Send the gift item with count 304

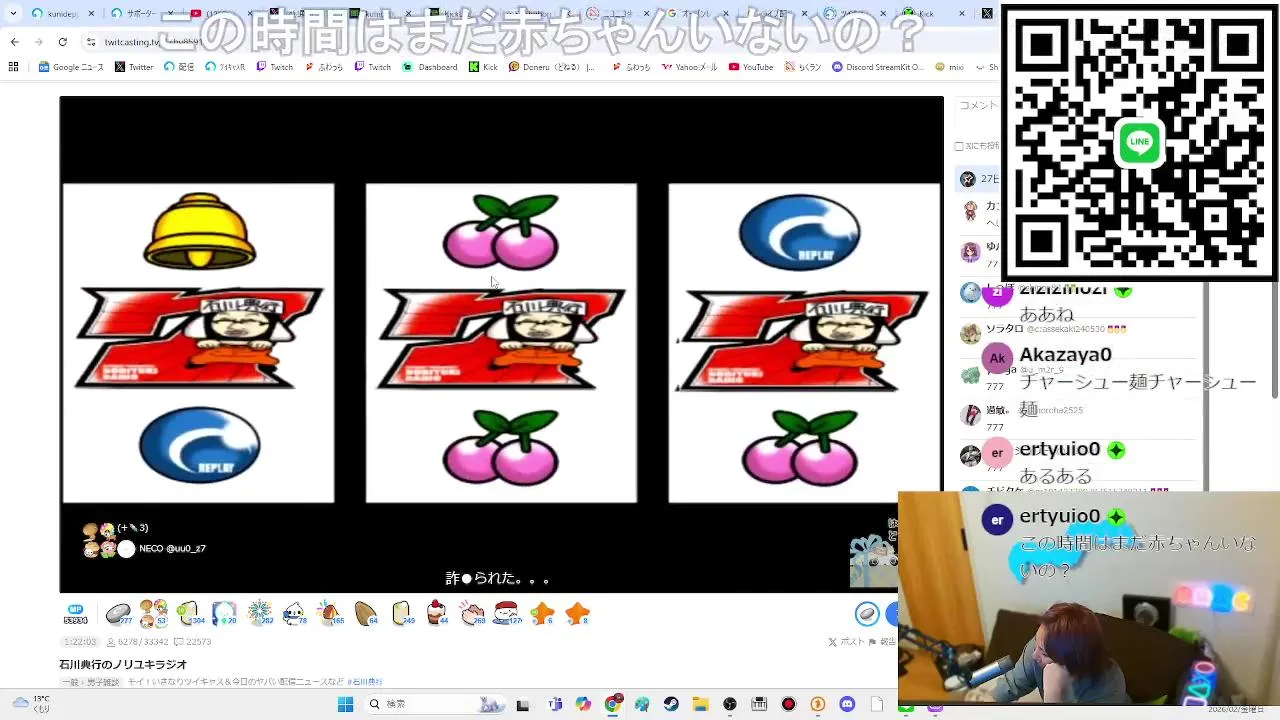click(189, 613)
